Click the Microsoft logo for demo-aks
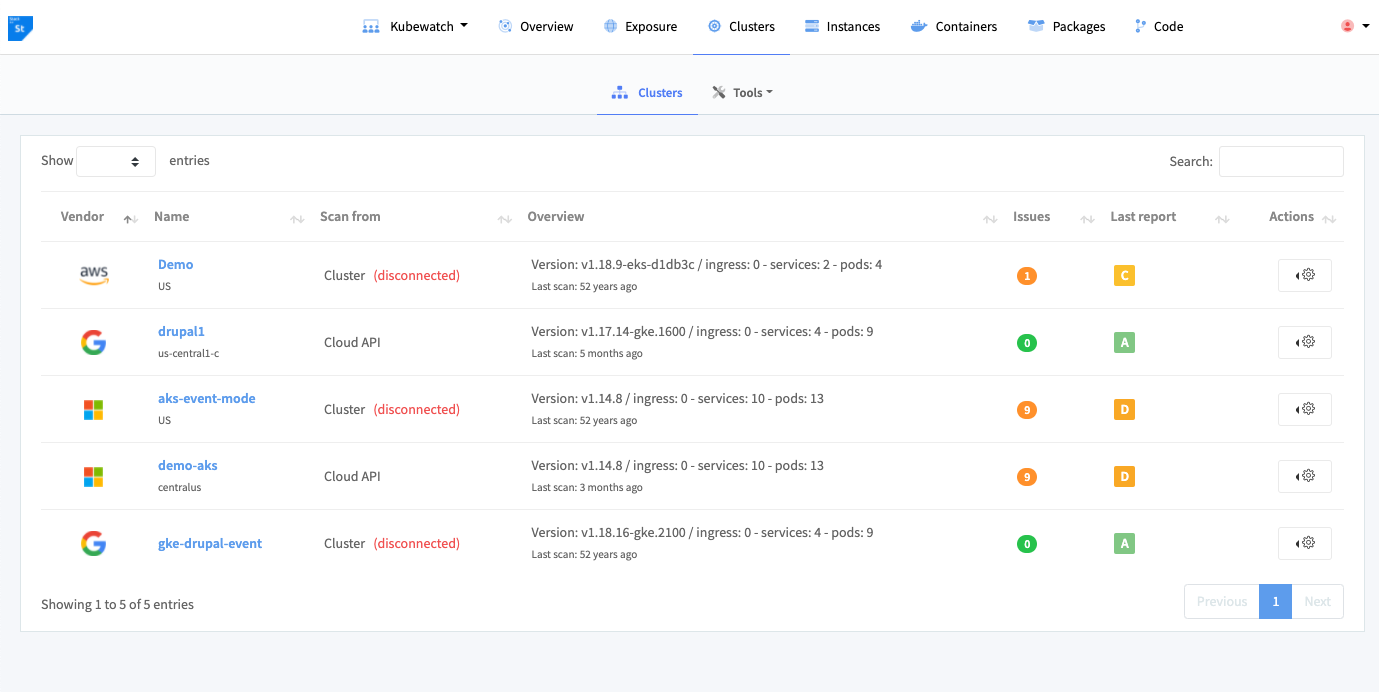 click(93, 477)
